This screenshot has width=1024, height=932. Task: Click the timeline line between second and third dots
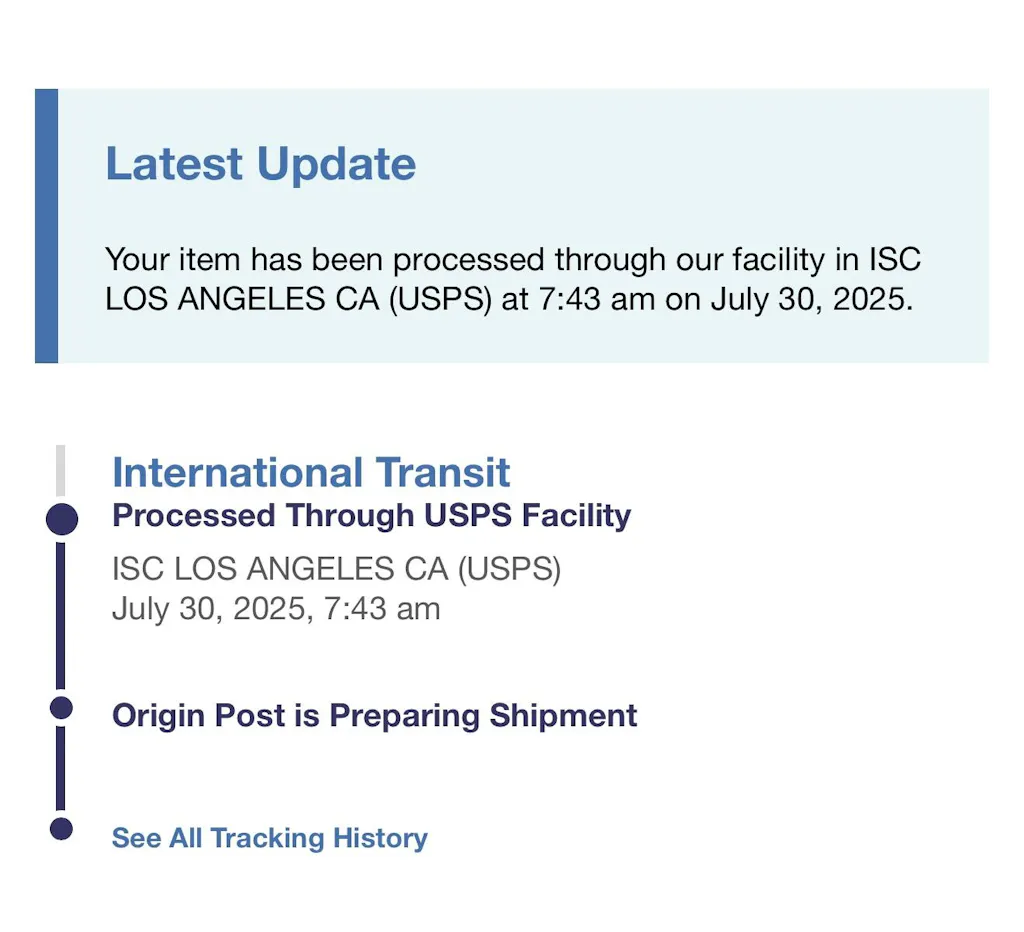tap(61, 768)
